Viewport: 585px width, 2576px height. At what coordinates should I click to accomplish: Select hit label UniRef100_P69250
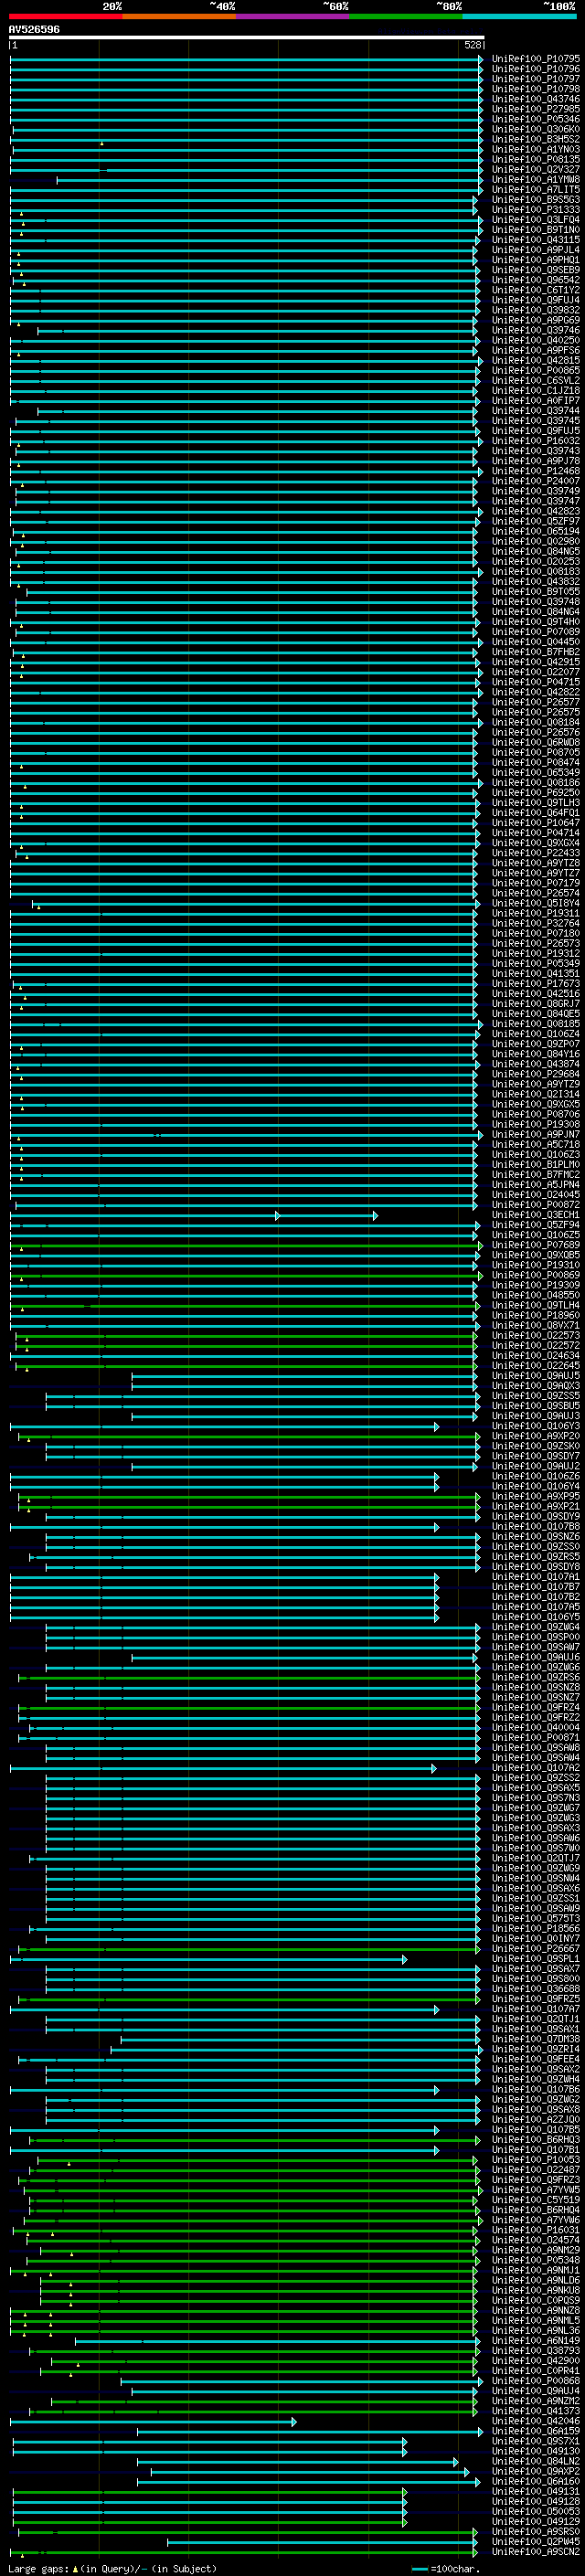pos(536,792)
